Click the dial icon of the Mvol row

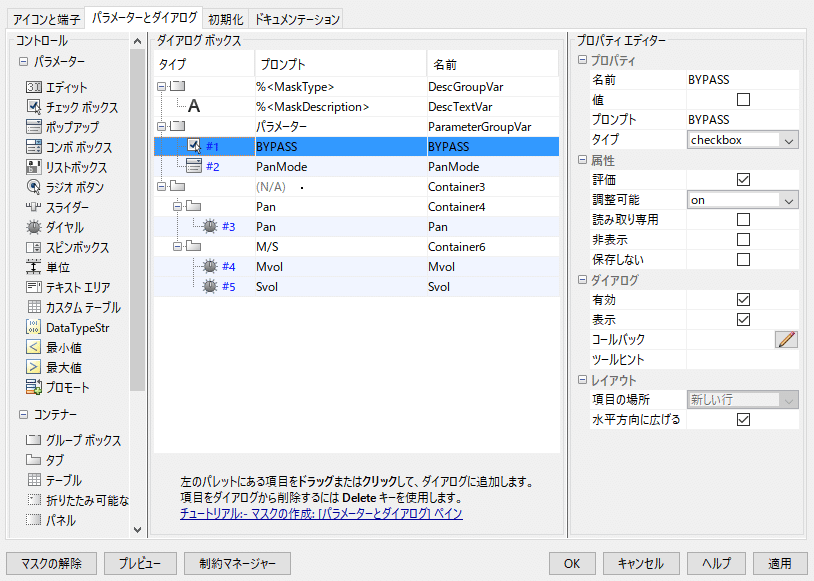pyautogui.click(x=210, y=267)
